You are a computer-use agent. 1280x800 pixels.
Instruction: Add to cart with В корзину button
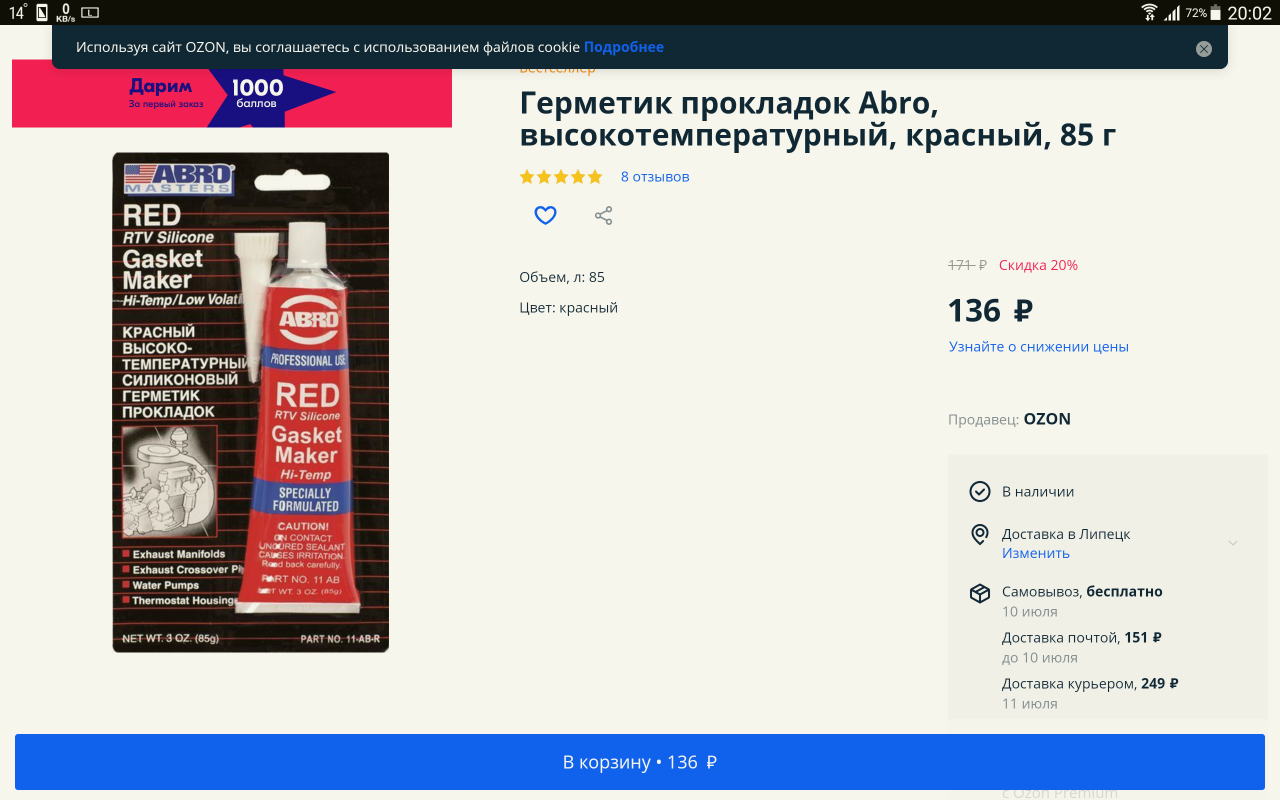(x=640, y=762)
